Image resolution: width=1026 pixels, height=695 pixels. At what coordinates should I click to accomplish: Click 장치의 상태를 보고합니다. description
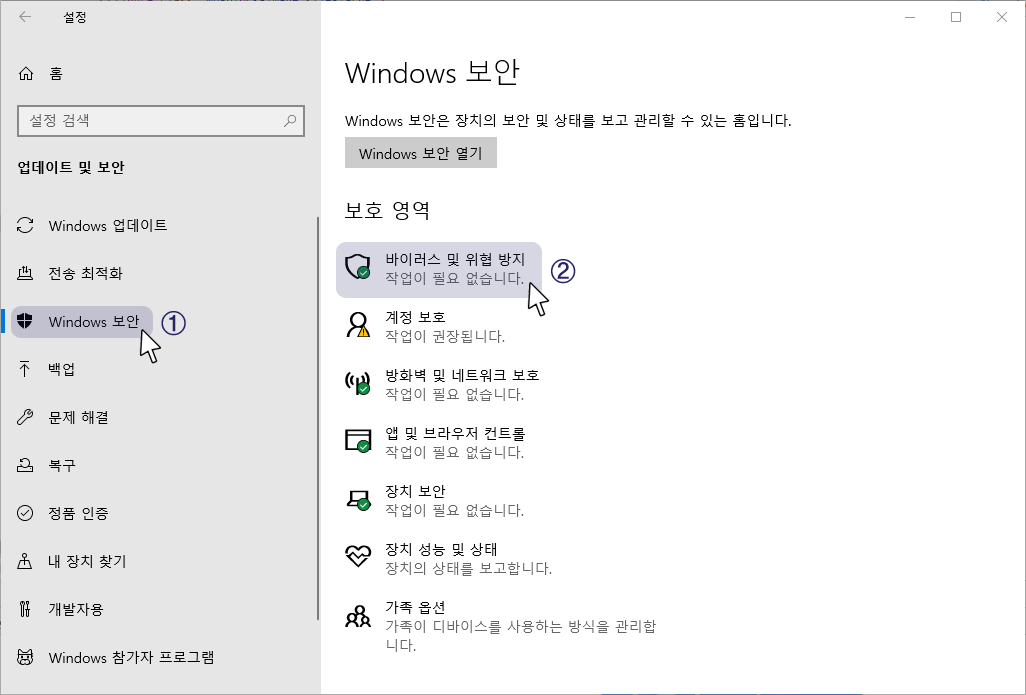click(469, 568)
